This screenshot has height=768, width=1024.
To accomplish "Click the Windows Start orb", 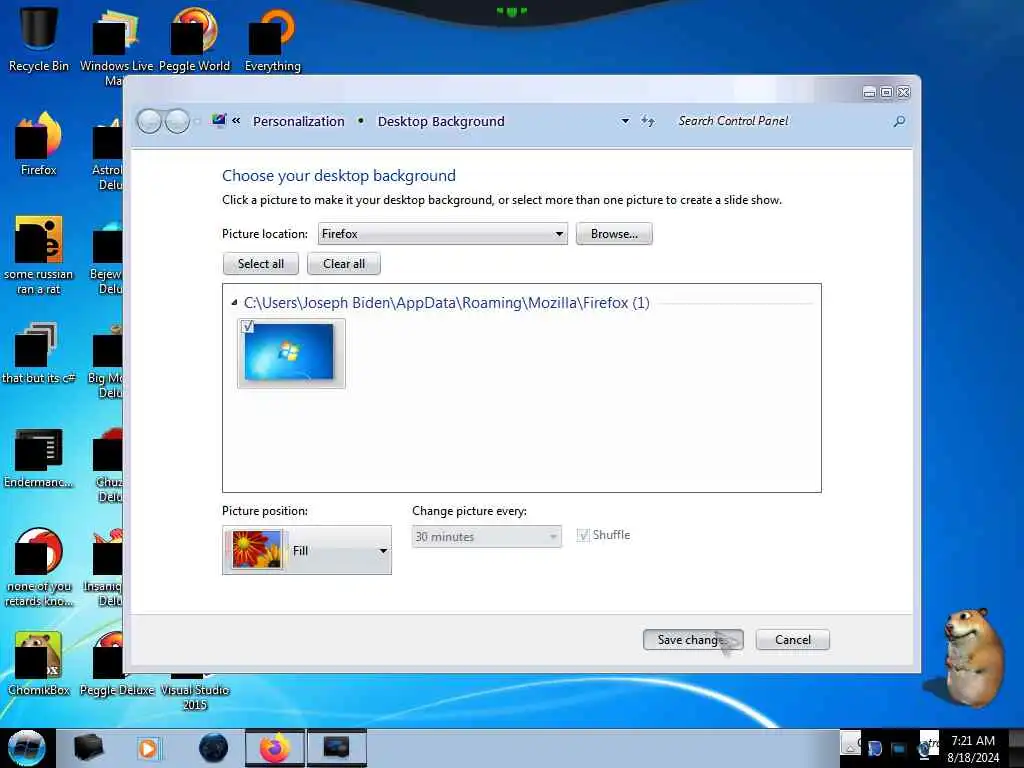I will tap(26, 748).
